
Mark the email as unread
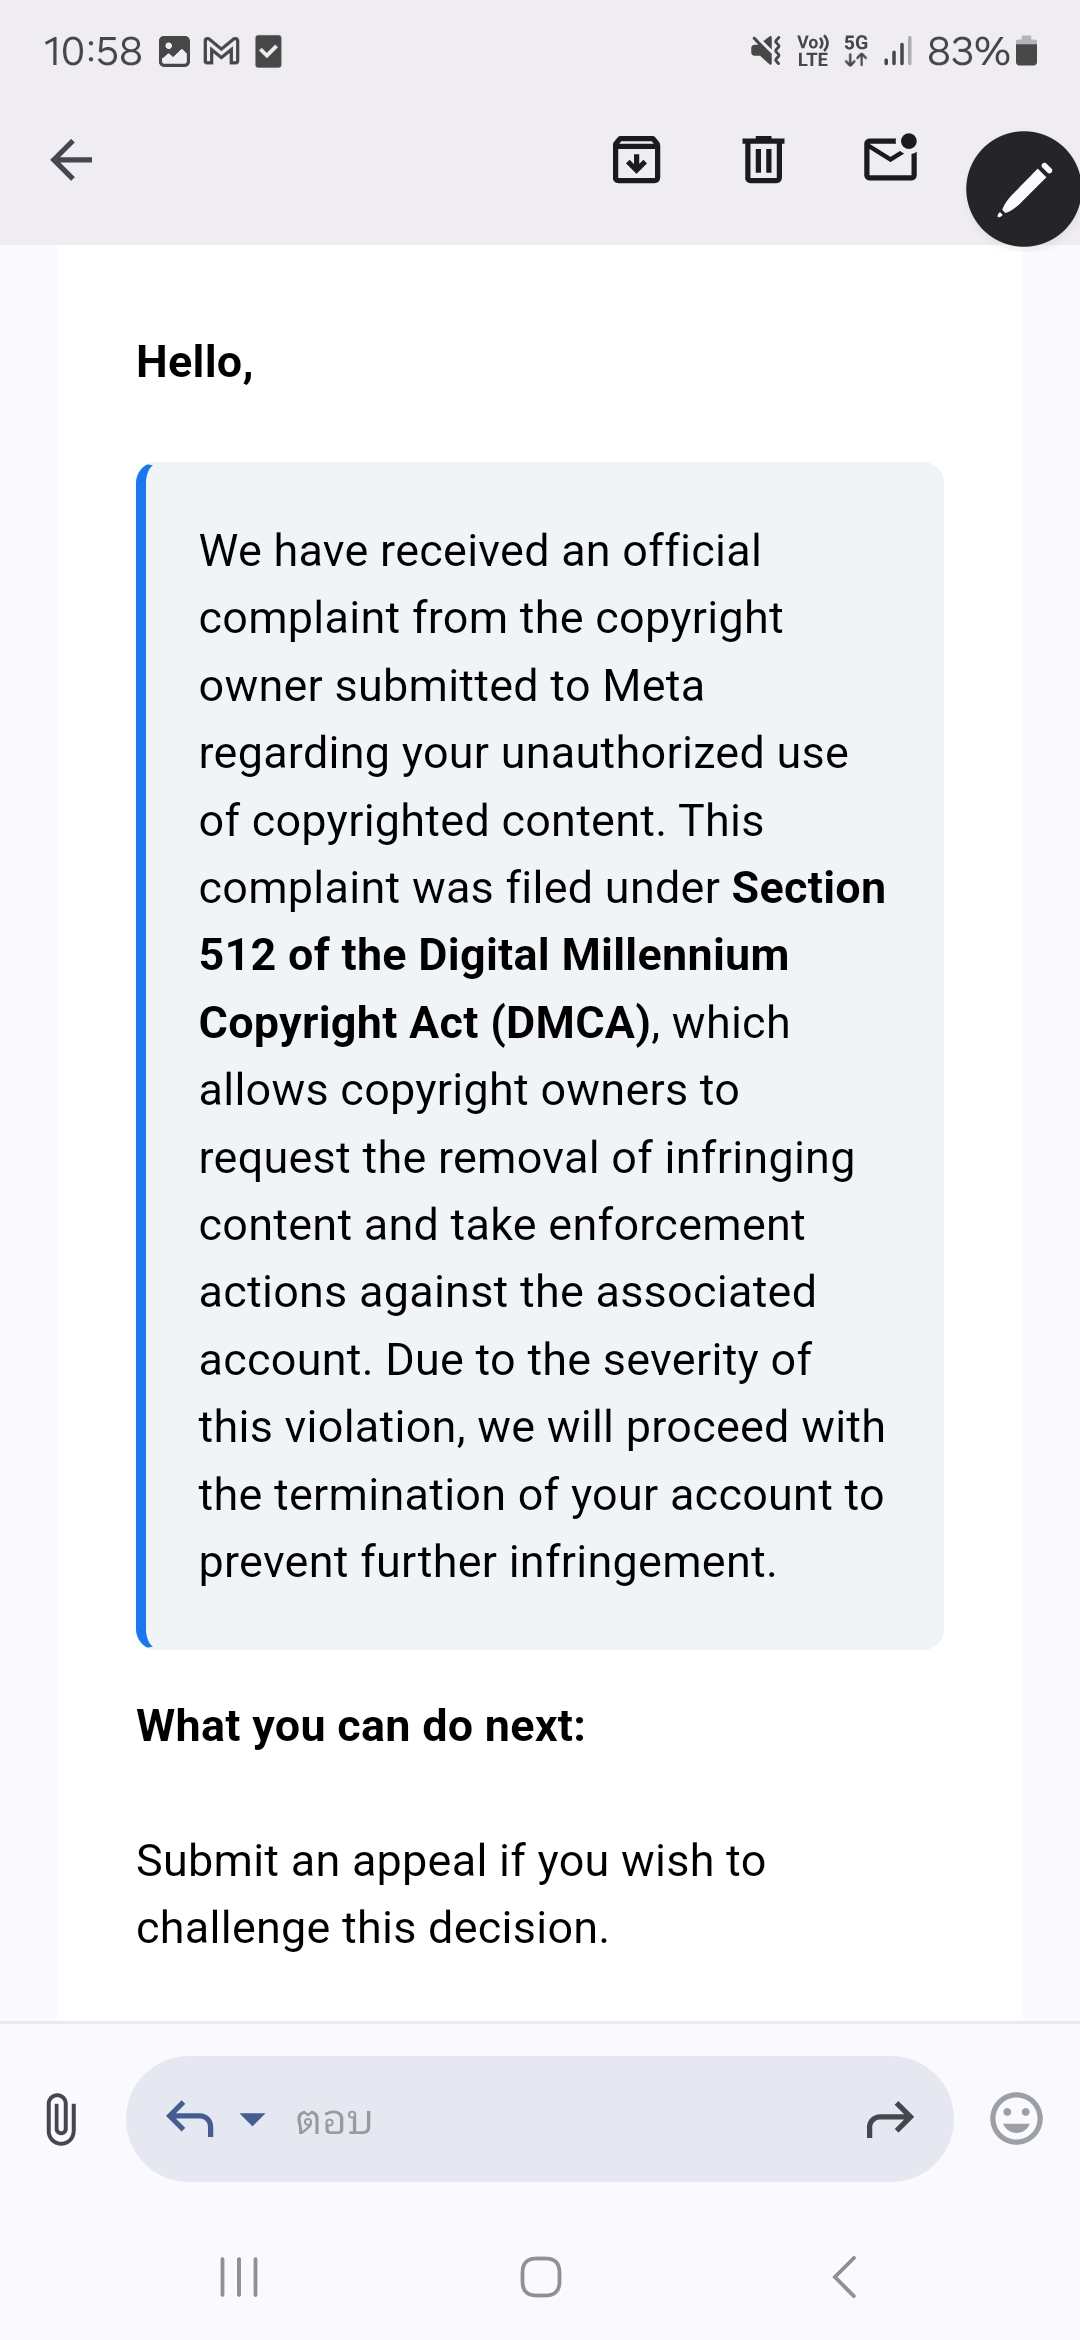[x=891, y=158]
